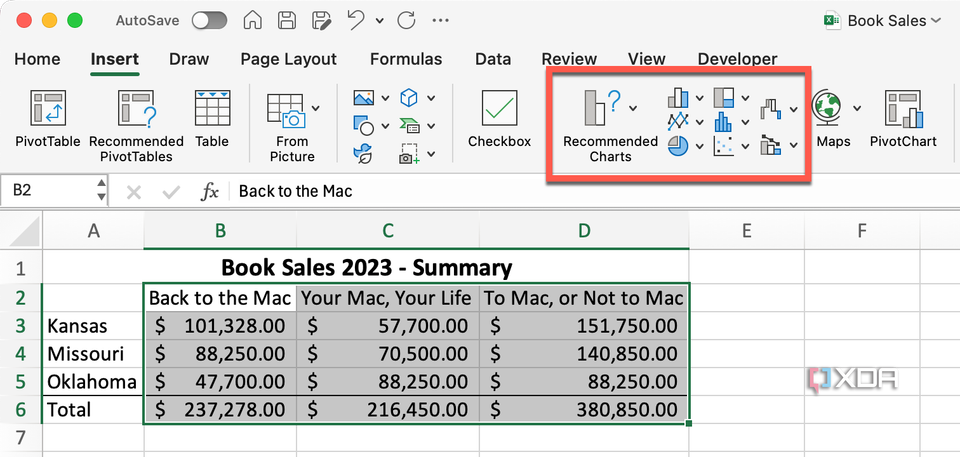Open the Data tab
Viewport: 960px width, 457px height.
point(493,59)
